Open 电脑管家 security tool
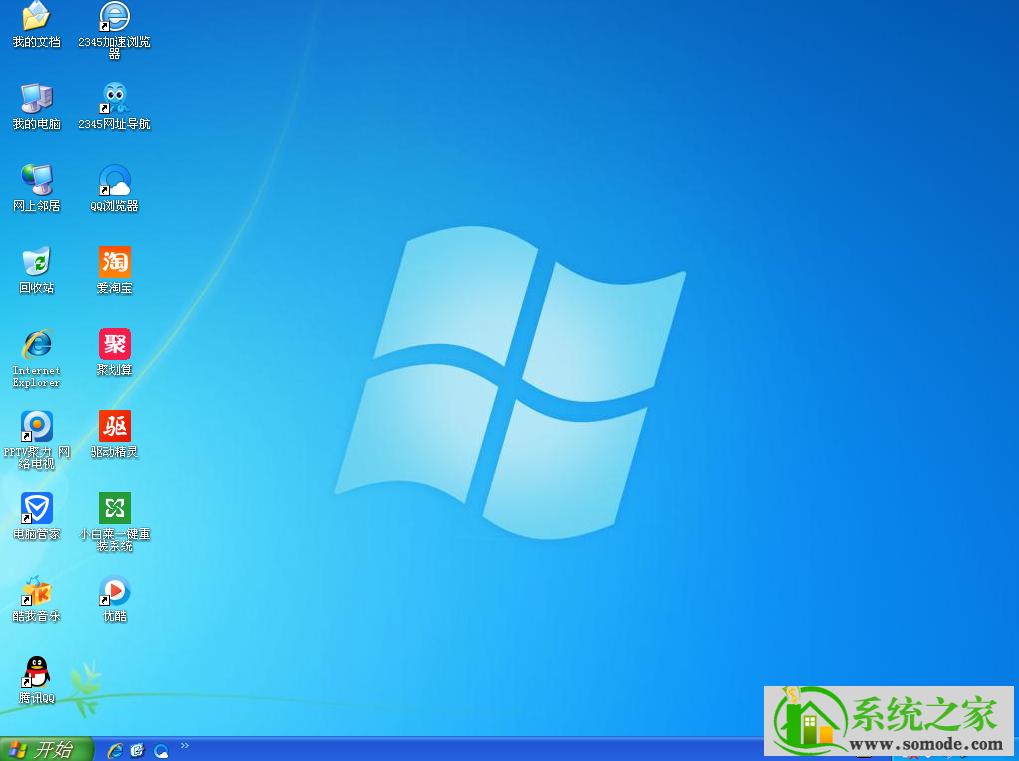This screenshot has width=1019, height=761. click(x=36, y=508)
